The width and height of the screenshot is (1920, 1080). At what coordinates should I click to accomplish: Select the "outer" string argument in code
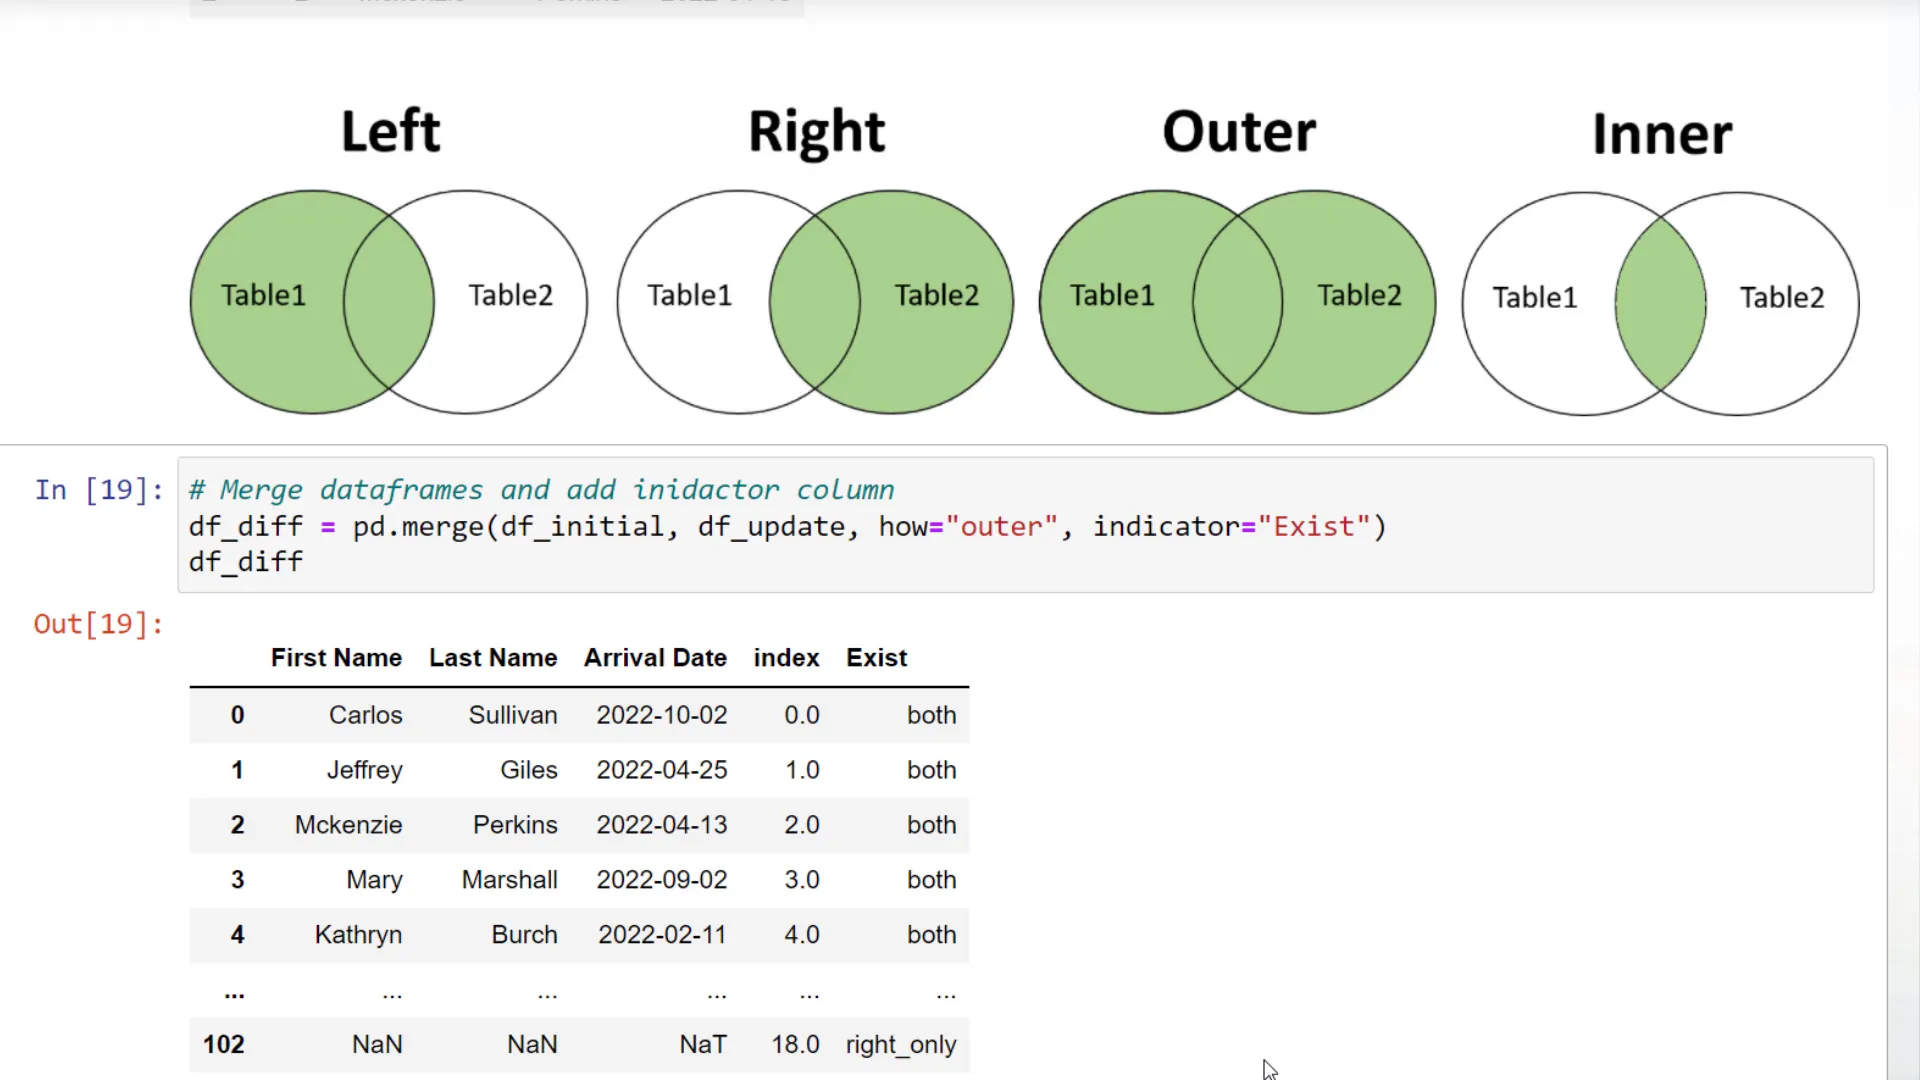(1000, 526)
